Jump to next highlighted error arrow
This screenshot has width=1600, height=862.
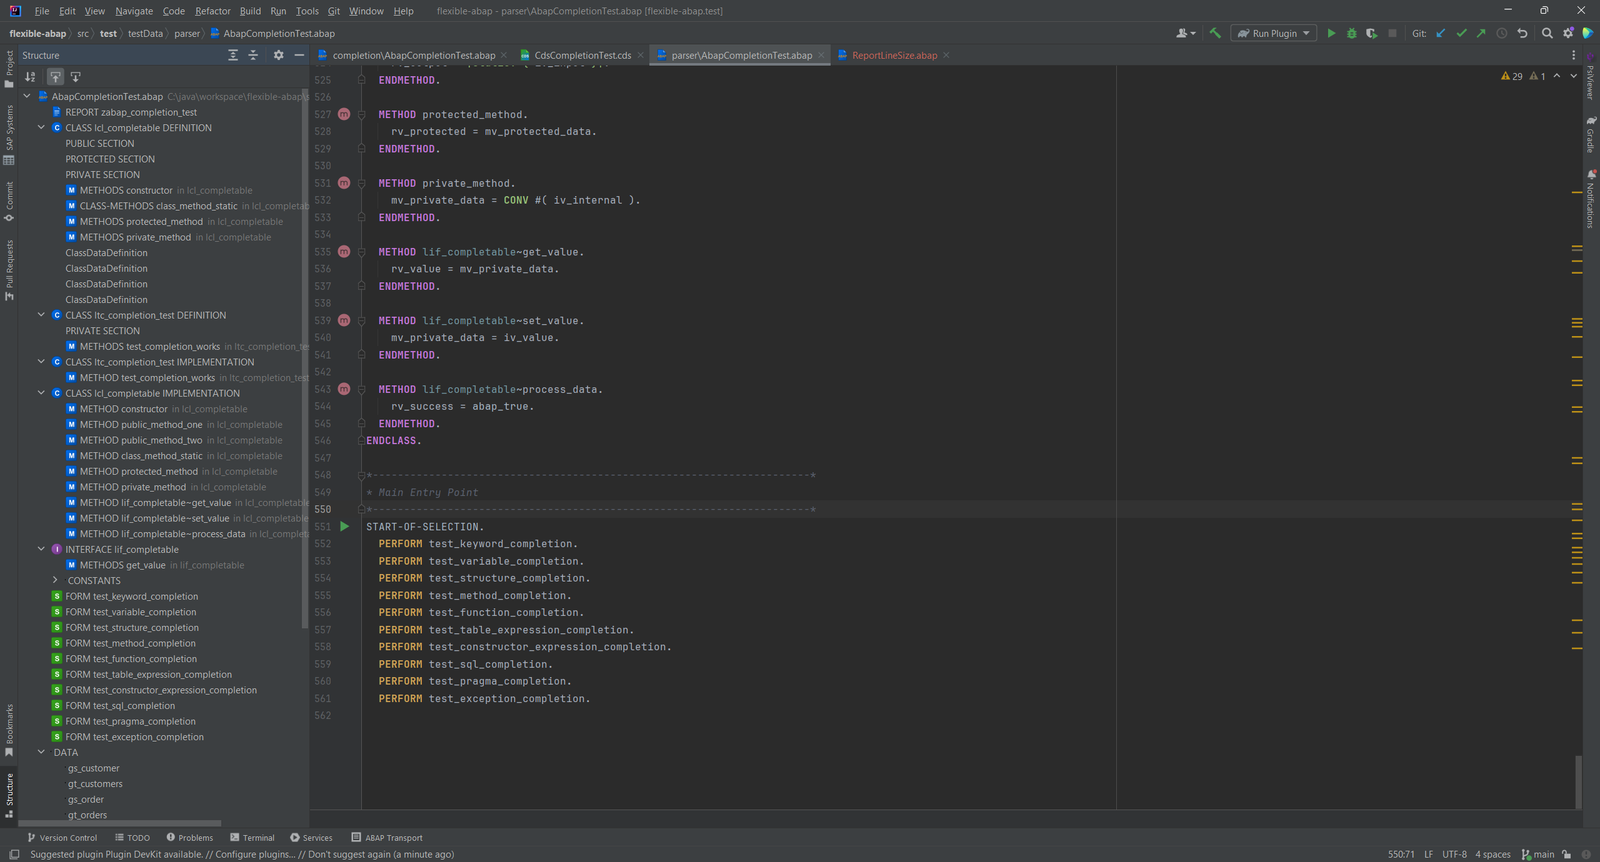(x=1573, y=76)
